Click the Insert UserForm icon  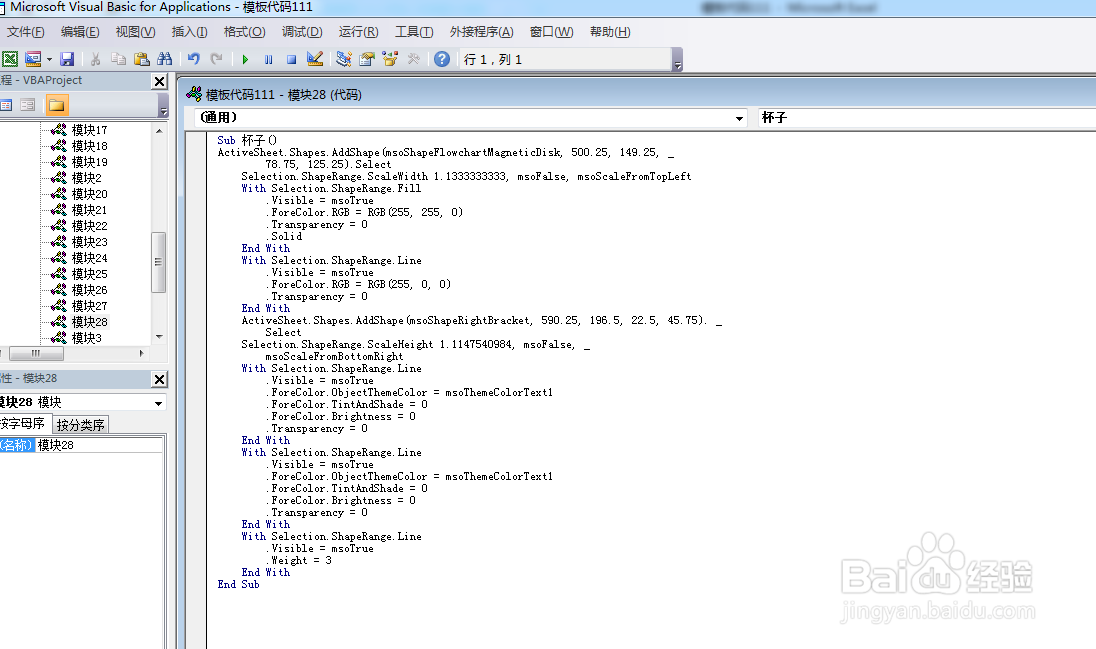pyautogui.click(x=32, y=59)
